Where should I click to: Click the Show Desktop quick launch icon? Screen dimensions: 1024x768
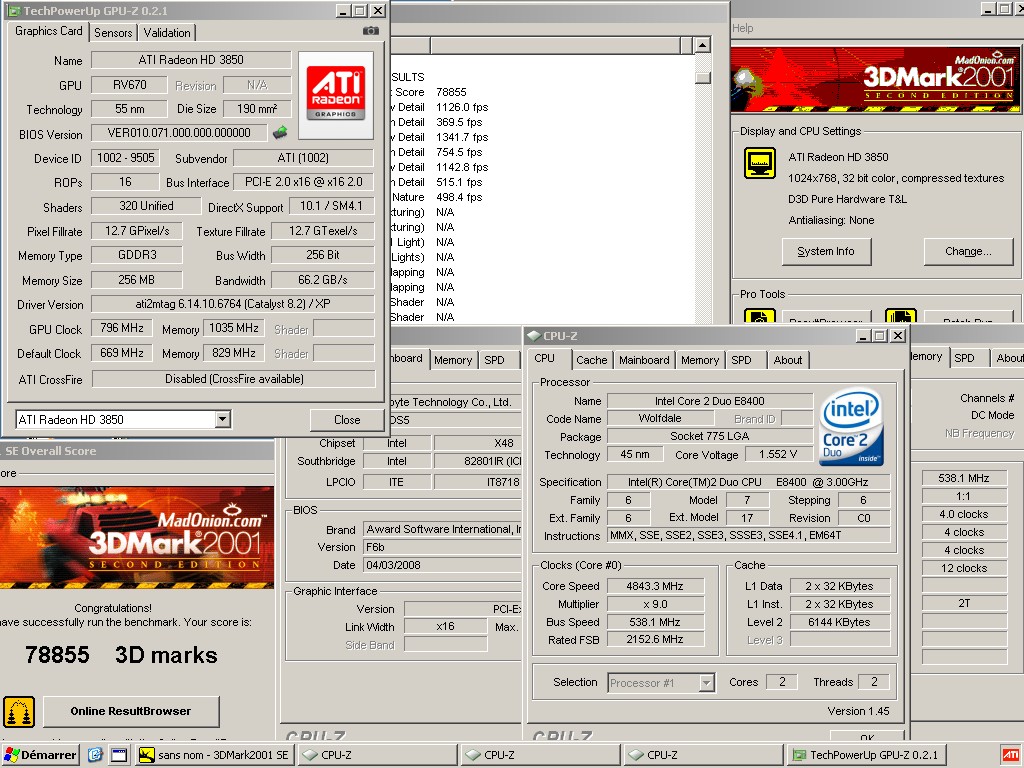click(x=119, y=755)
